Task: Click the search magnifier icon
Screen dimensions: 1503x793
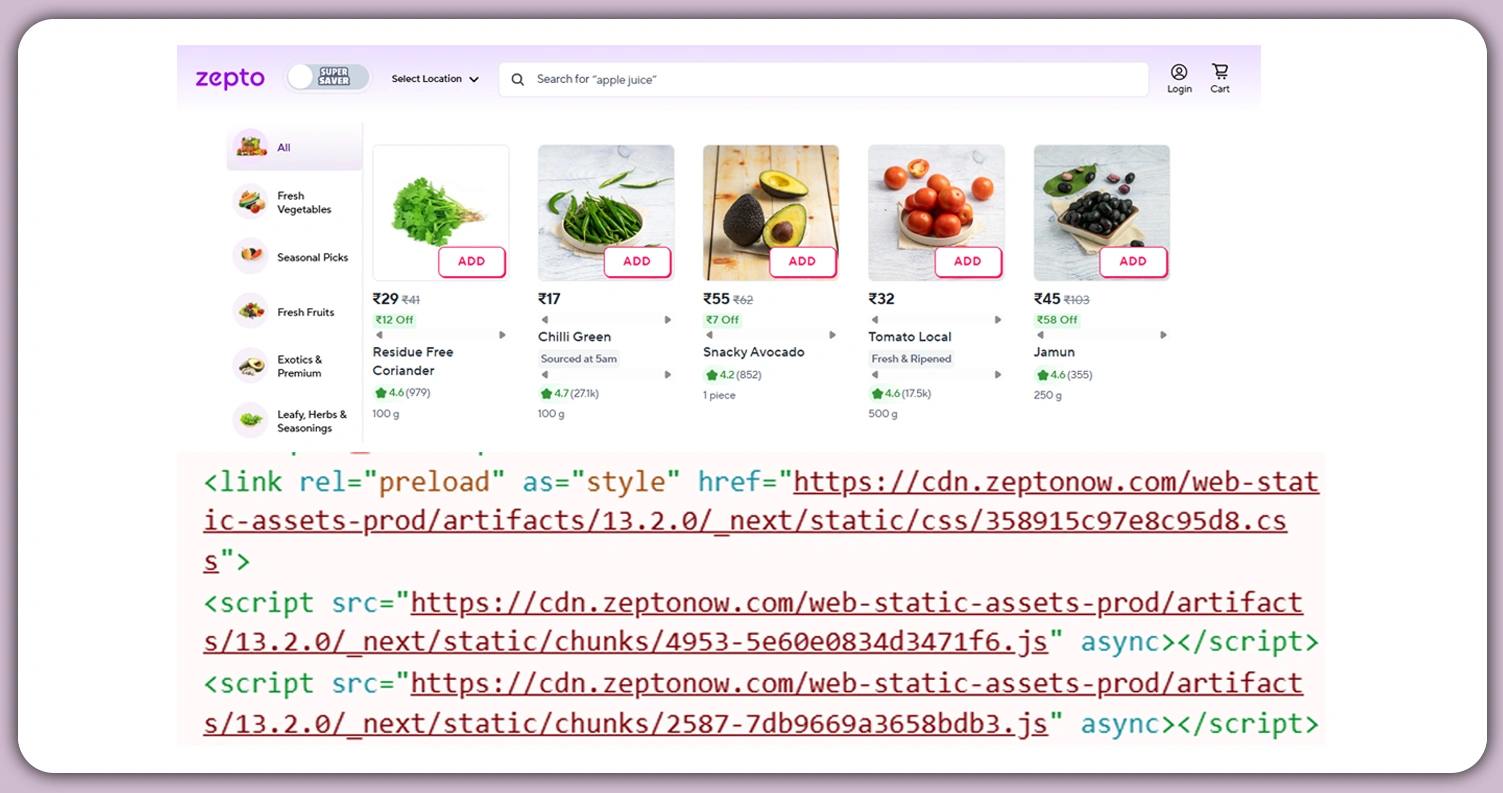Action: click(517, 79)
